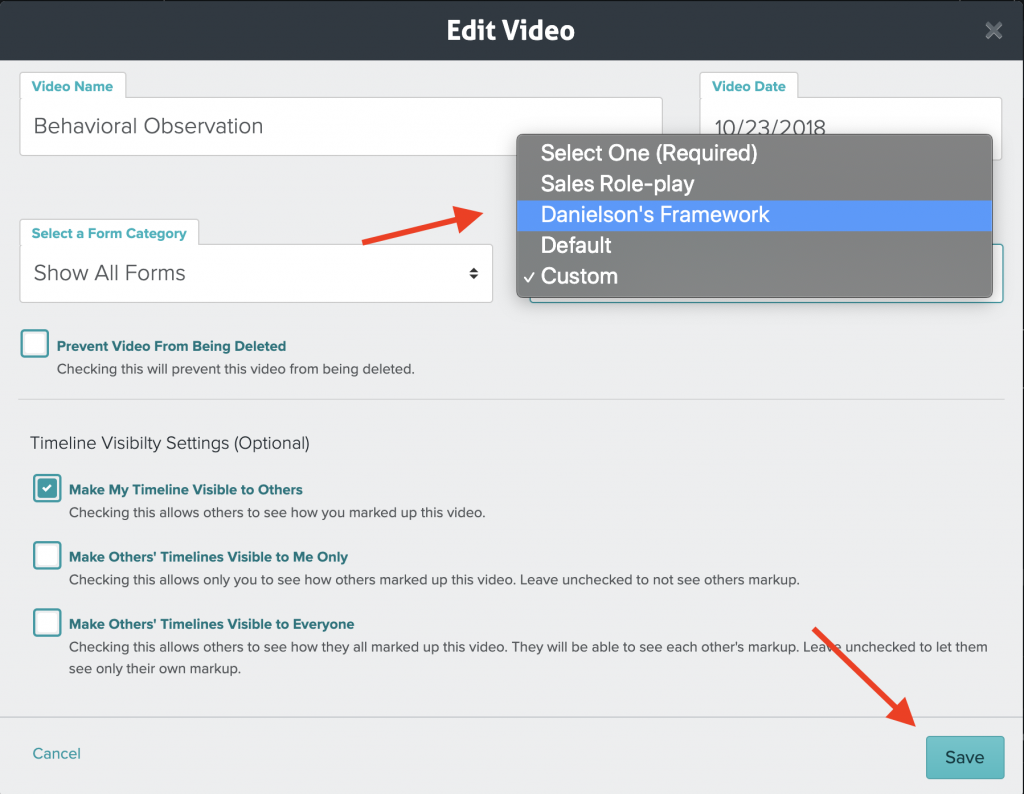Select the checked Custom option
The image size is (1024, 794).
pyautogui.click(x=754, y=276)
